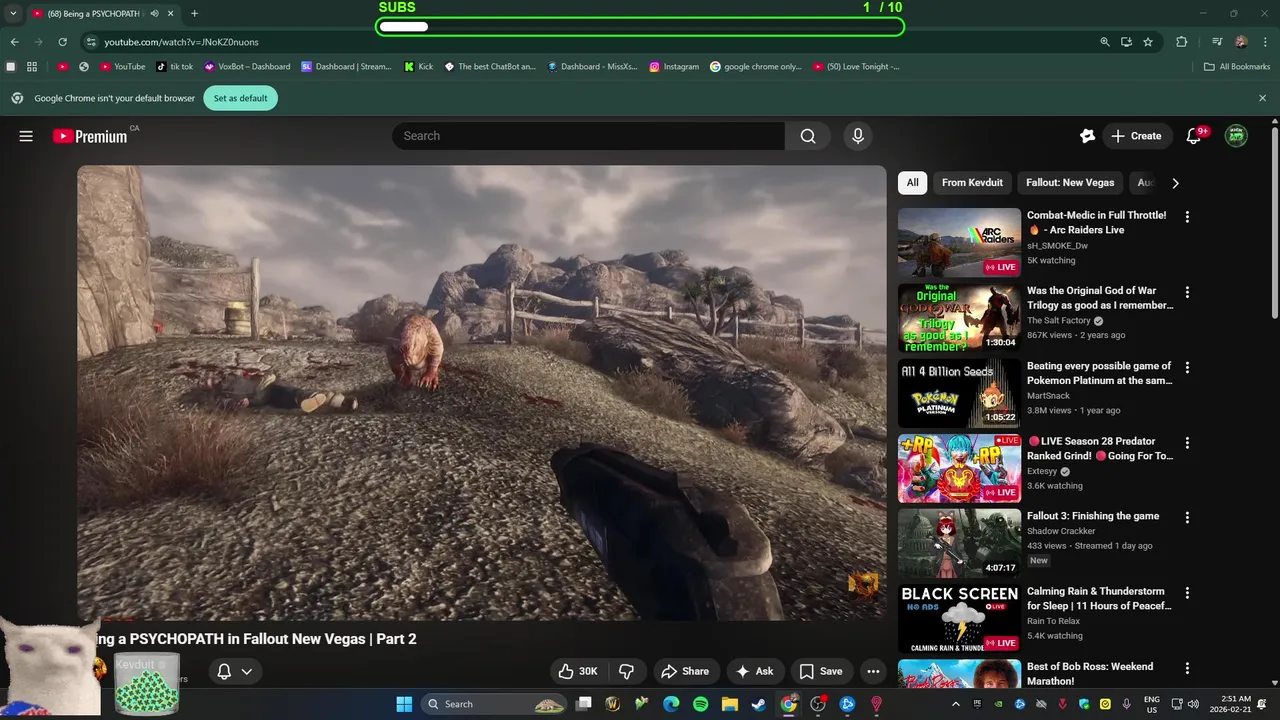Image resolution: width=1280 pixels, height=720 pixels.
Task: Click the zoom magnifier in address bar
Action: pyautogui.click(x=1105, y=42)
